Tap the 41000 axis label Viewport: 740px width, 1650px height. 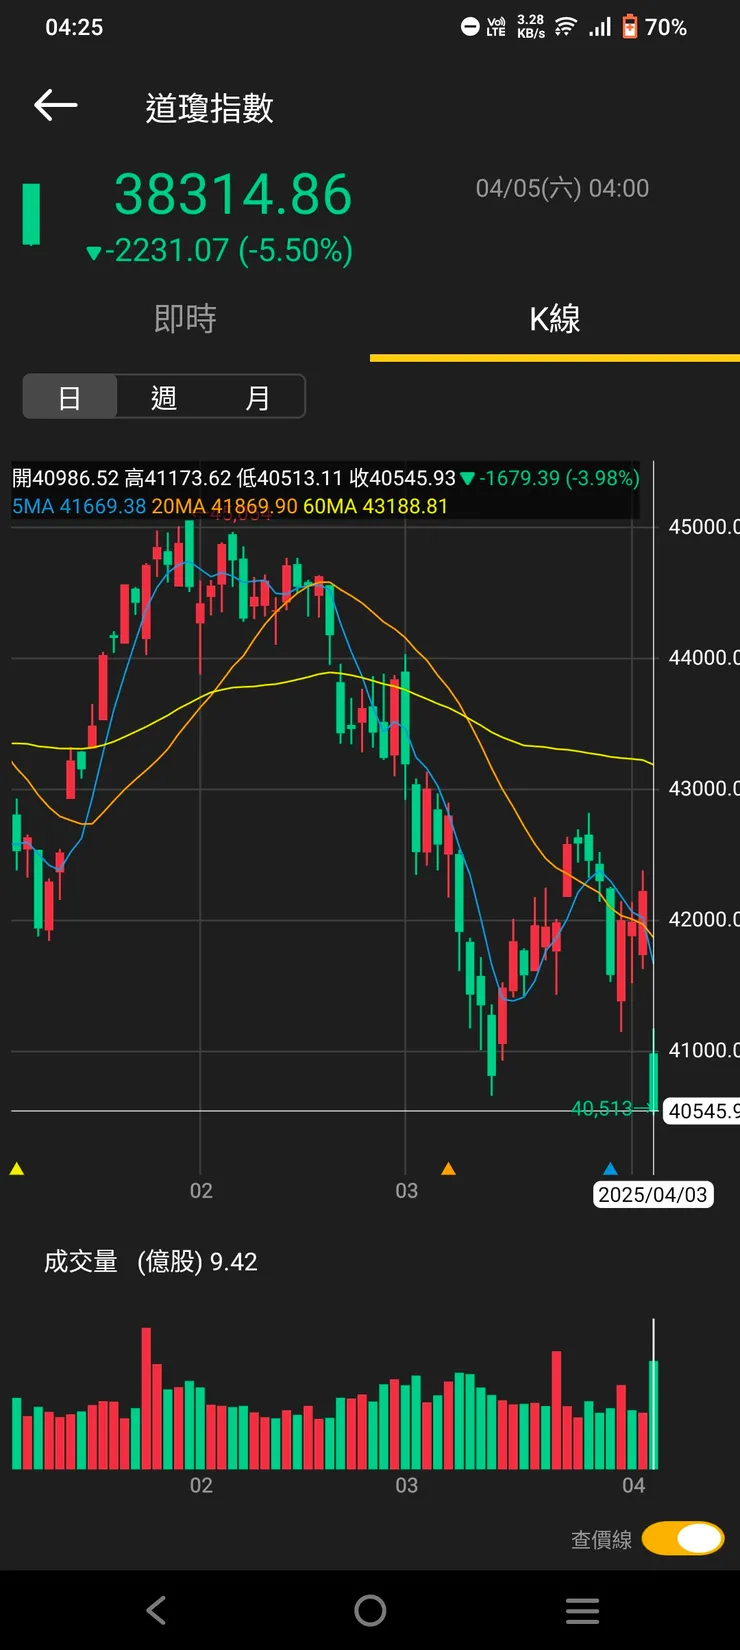[x=704, y=1050]
